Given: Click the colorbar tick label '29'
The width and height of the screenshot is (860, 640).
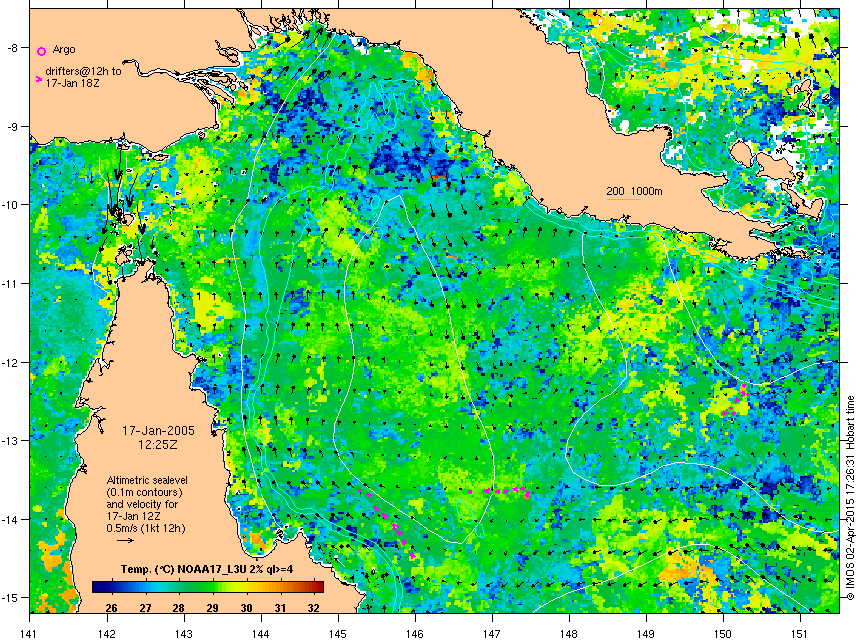Looking at the screenshot, I should 212,608.
